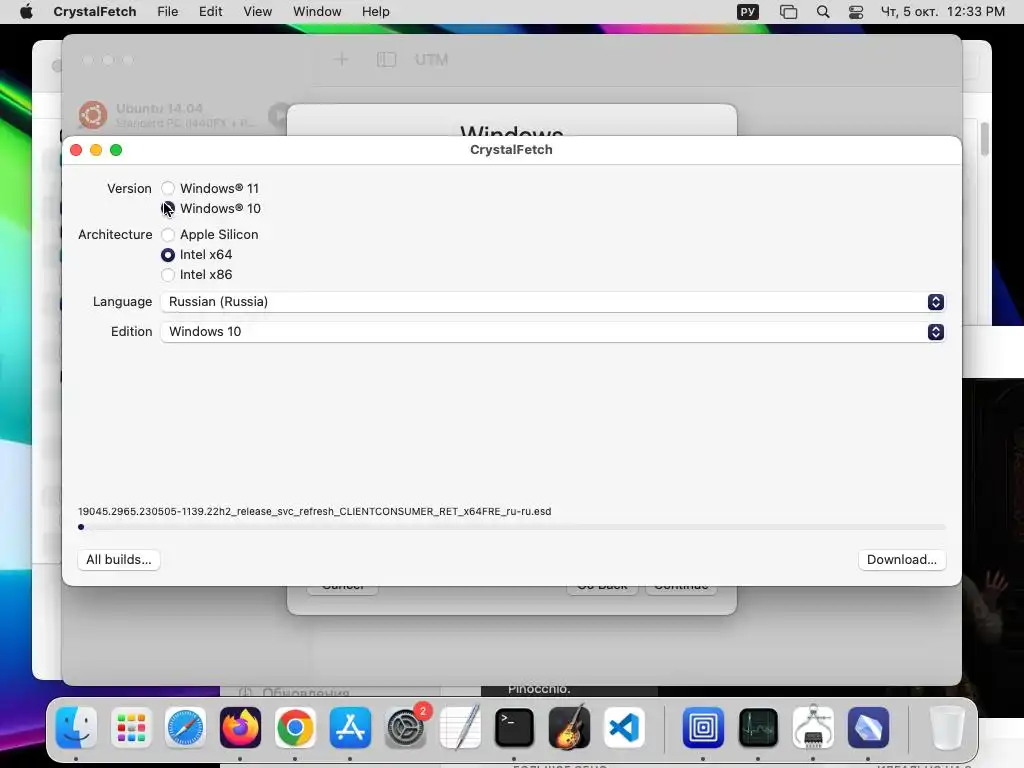Image resolution: width=1024 pixels, height=768 pixels.
Task: Click the build filename ending in ru-ru.esd
Action: point(314,511)
